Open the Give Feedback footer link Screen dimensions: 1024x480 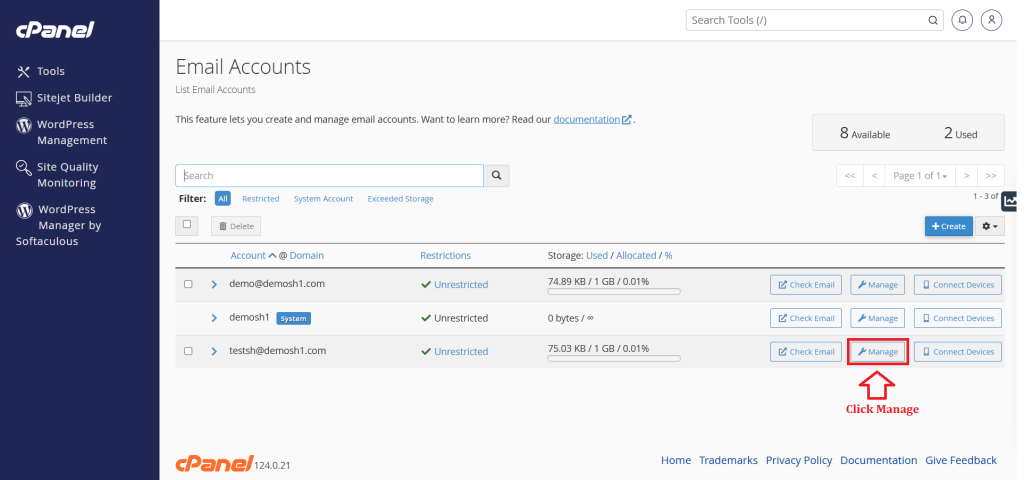click(x=961, y=460)
